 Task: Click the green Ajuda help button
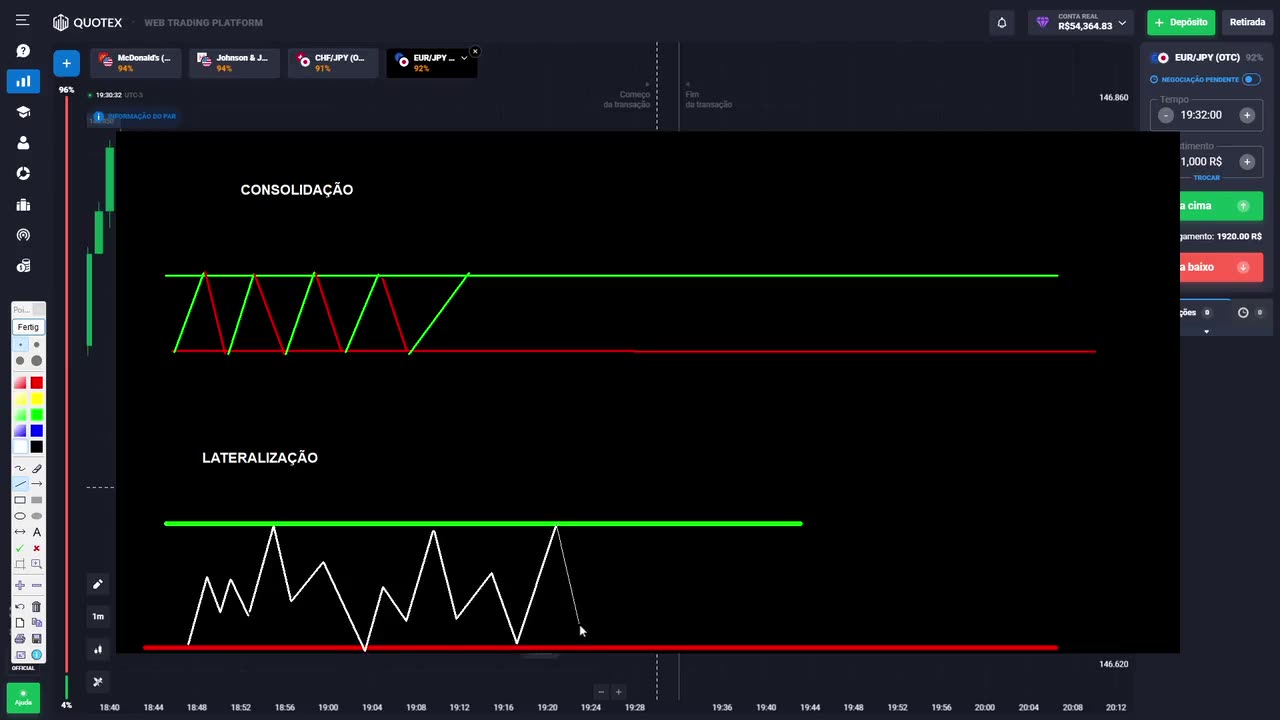[x=23, y=697]
